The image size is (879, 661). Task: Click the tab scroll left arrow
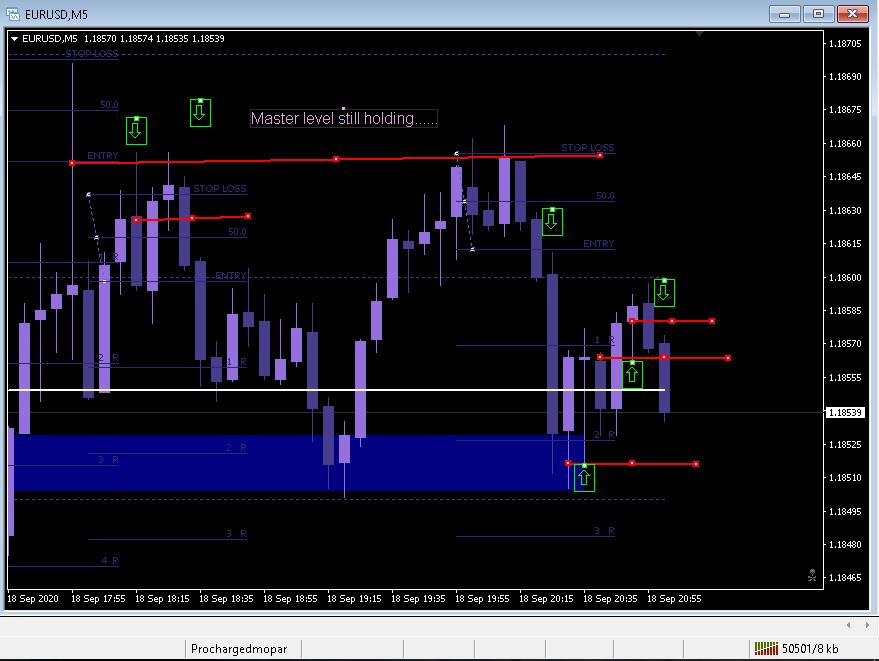click(x=849, y=625)
